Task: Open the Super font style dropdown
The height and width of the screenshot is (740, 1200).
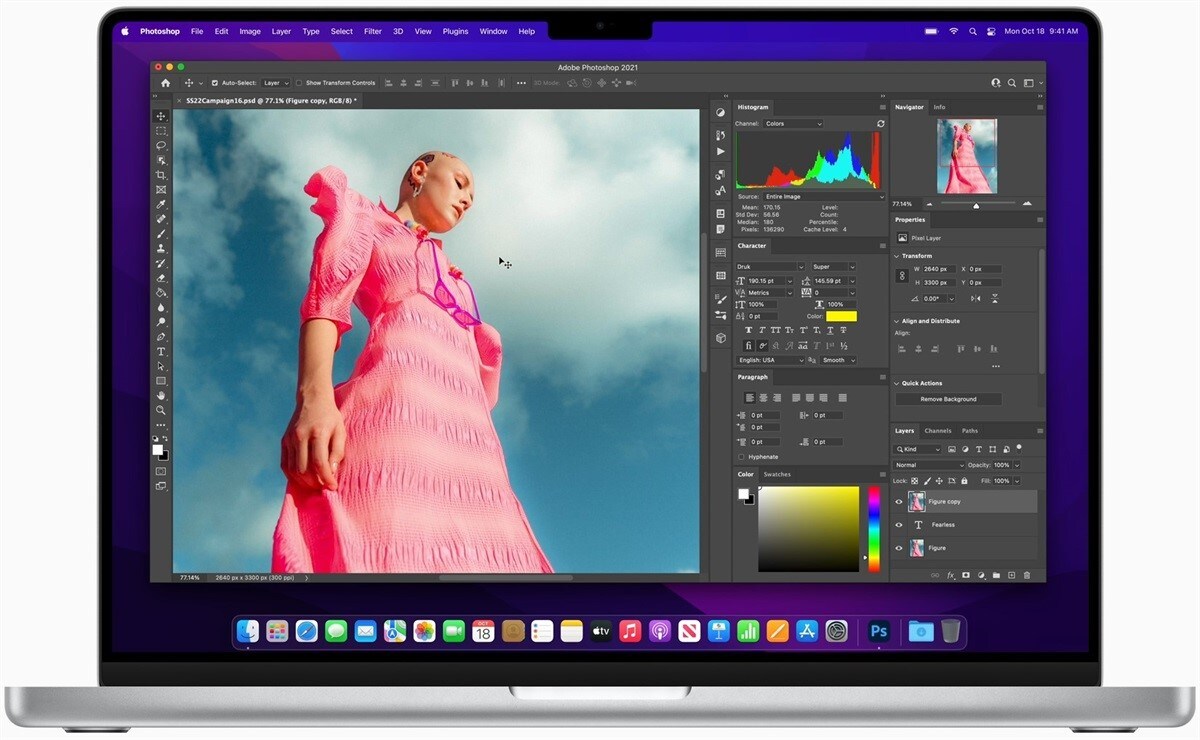Action: [x=834, y=267]
